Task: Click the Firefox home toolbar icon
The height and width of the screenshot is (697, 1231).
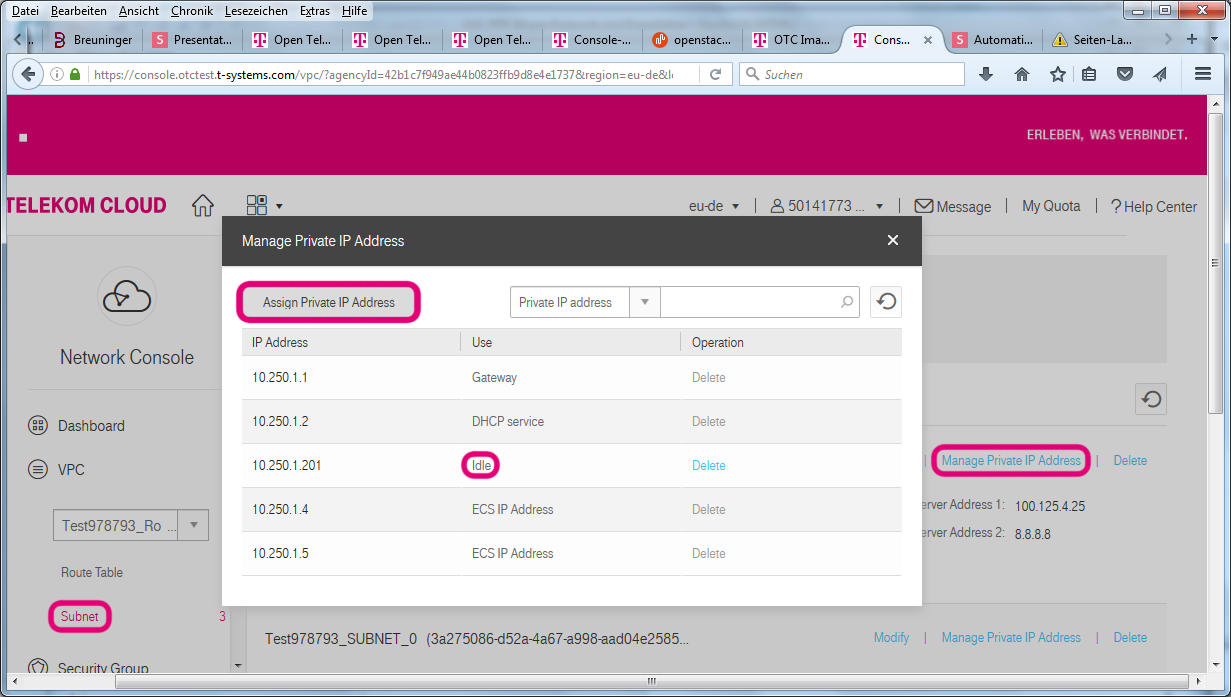Action: (x=1022, y=74)
